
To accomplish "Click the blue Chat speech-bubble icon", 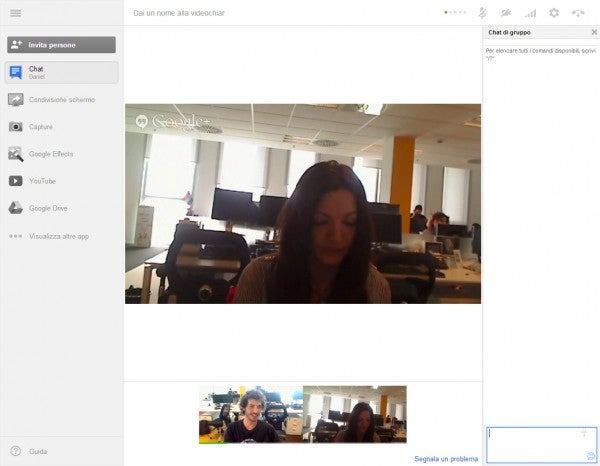I will click(16, 72).
